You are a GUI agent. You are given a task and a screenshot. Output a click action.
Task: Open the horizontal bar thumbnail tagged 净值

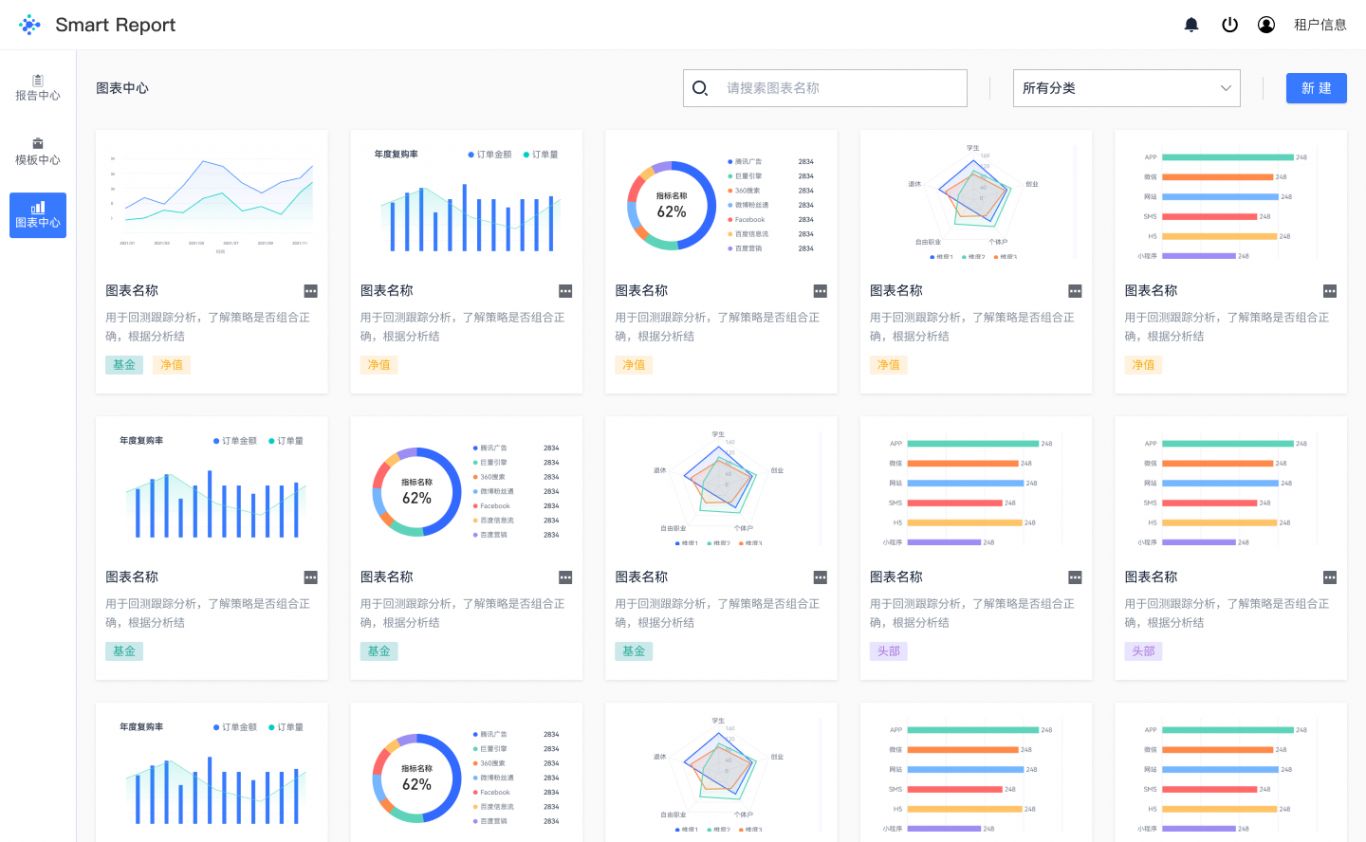click(x=1231, y=203)
